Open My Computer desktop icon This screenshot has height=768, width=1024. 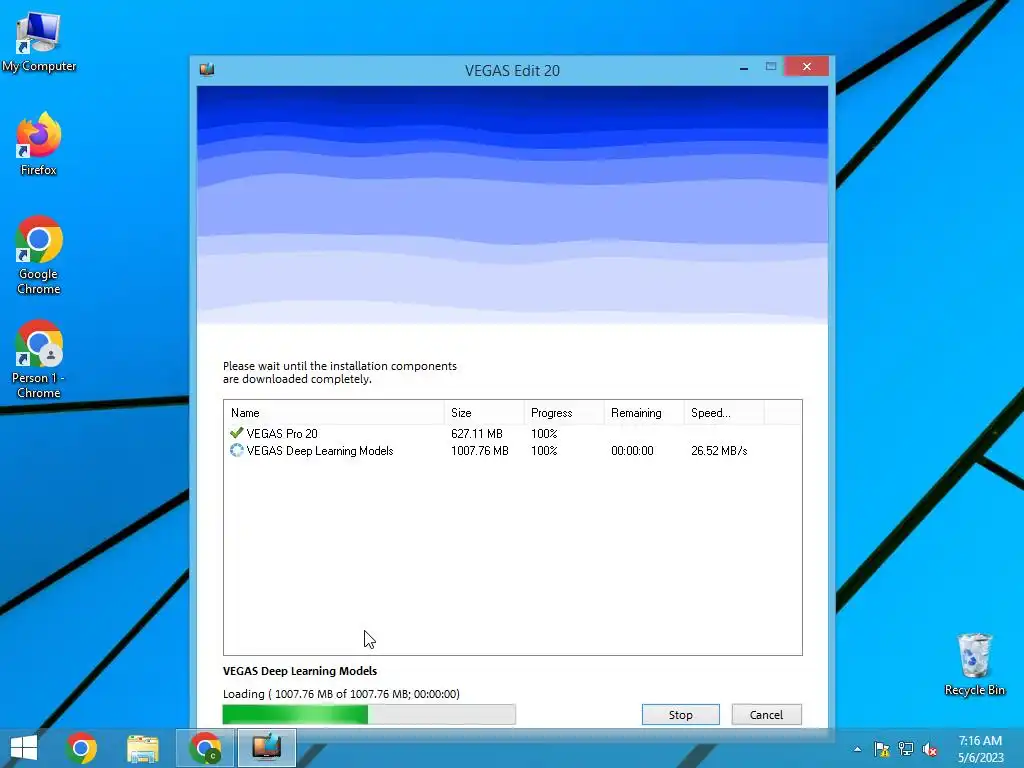(39, 42)
